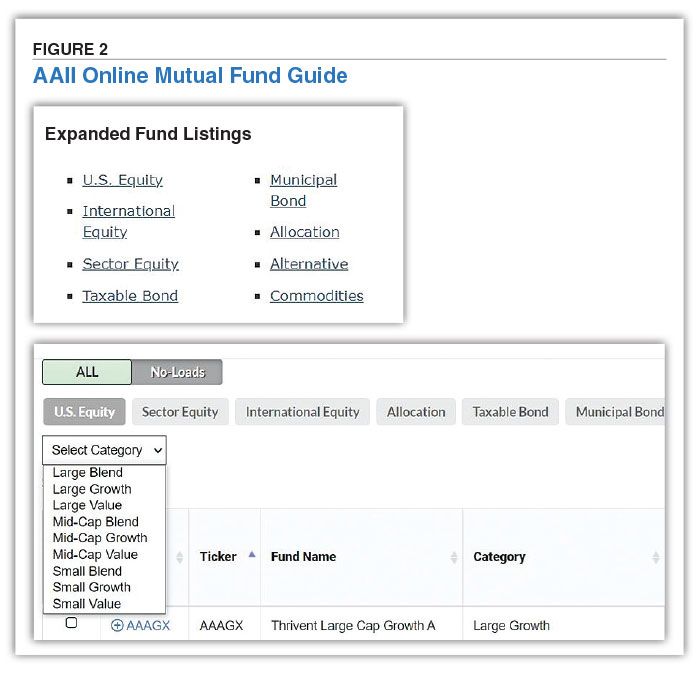Open the Taxable Bond listing link
Image resolution: width=700 pixels, height=674 pixels.
coord(130,296)
